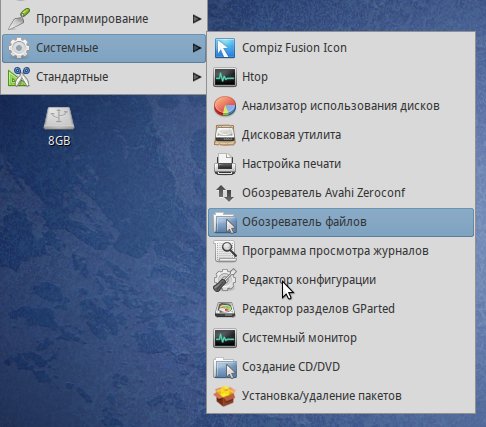This screenshot has height=427, width=486.
Task: Click the log viewer magnifier icon
Action: click(x=225, y=251)
